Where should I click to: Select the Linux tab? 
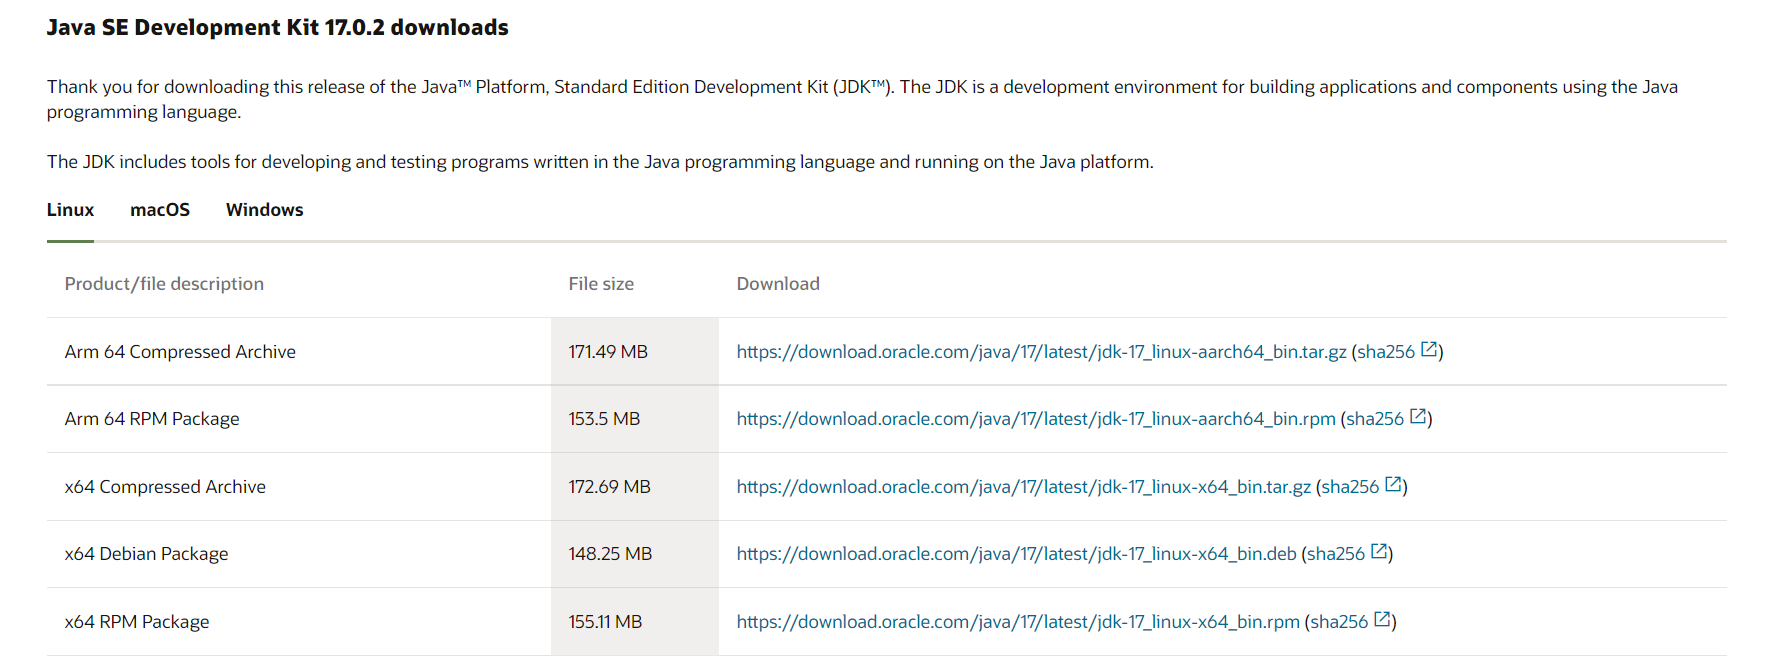click(70, 210)
